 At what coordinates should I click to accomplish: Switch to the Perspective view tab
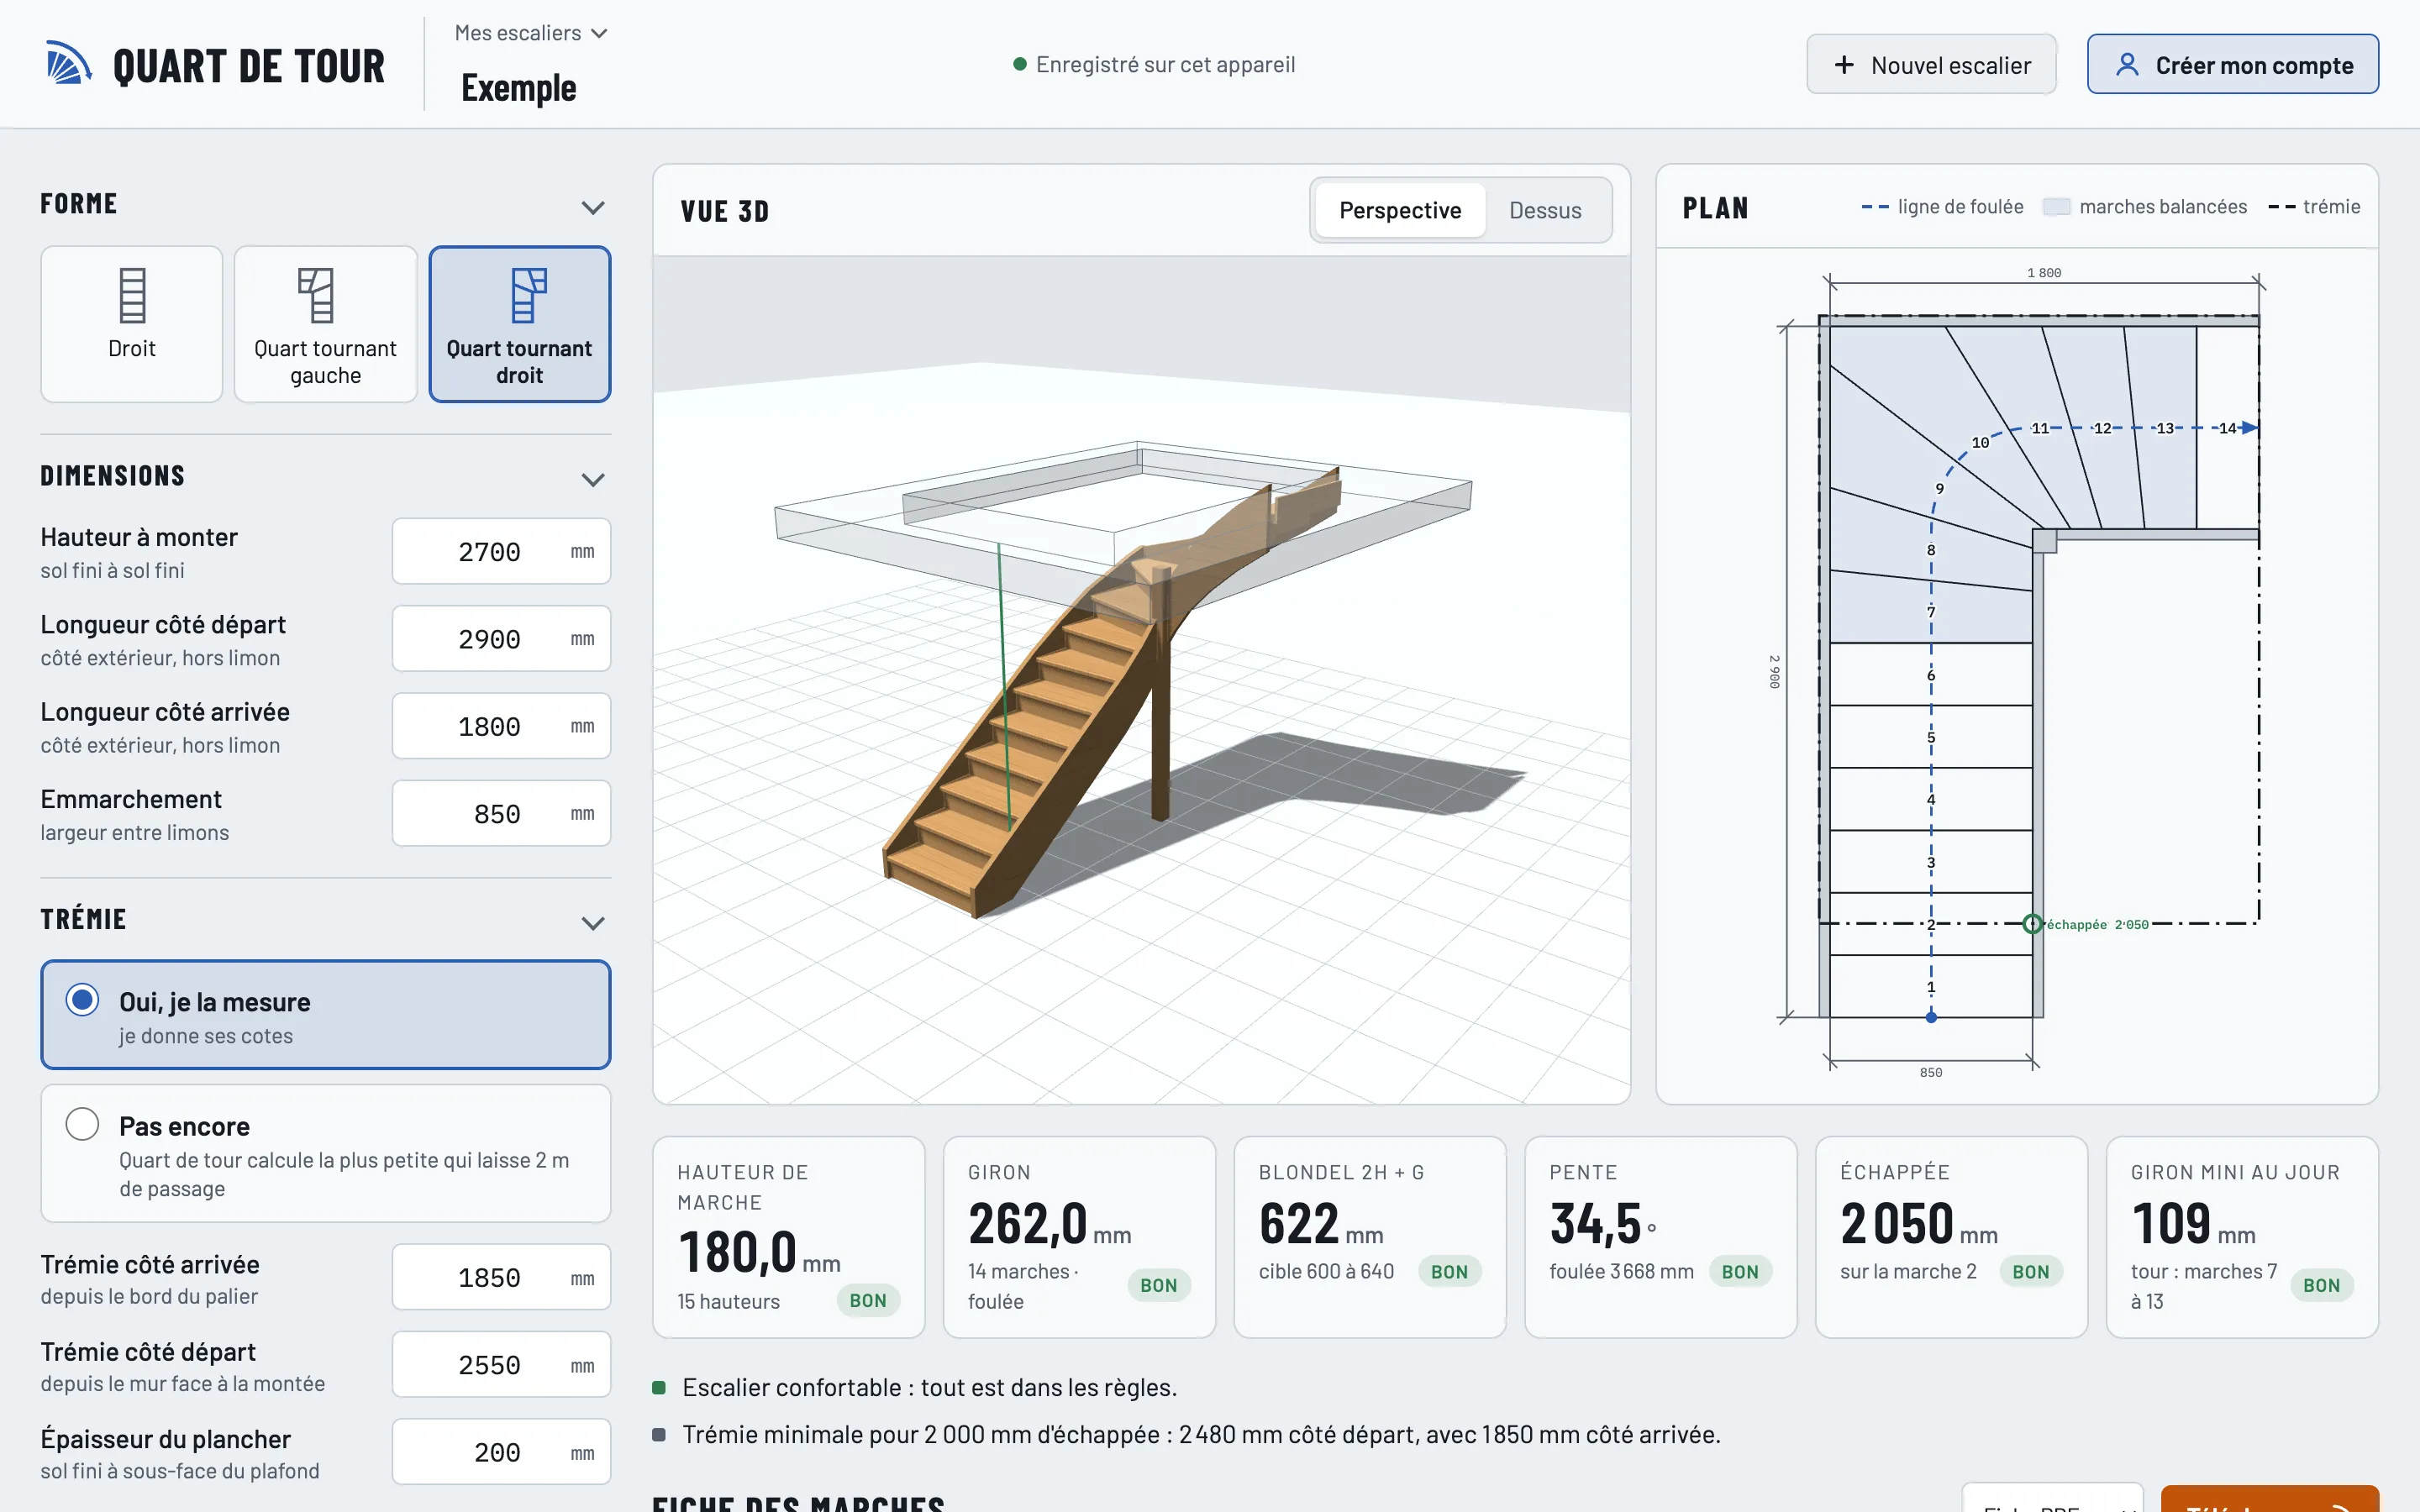[1400, 210]
